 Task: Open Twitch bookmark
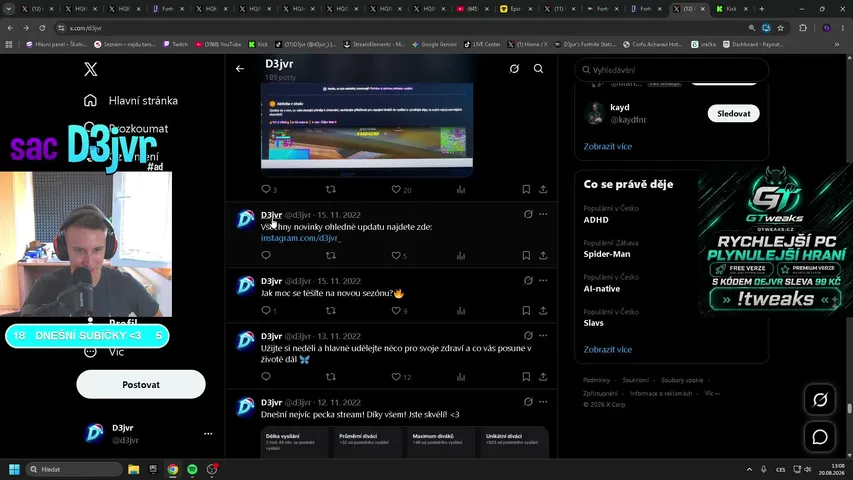[175, 44]
